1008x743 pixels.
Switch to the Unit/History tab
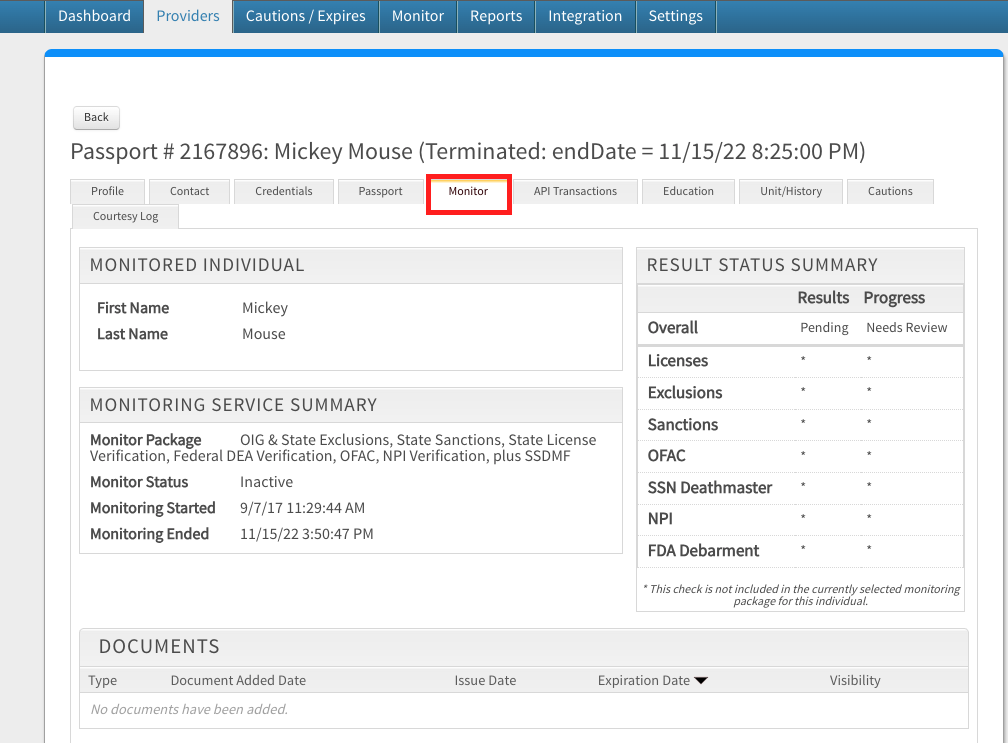pyautogui.click(x=791, y=192)
